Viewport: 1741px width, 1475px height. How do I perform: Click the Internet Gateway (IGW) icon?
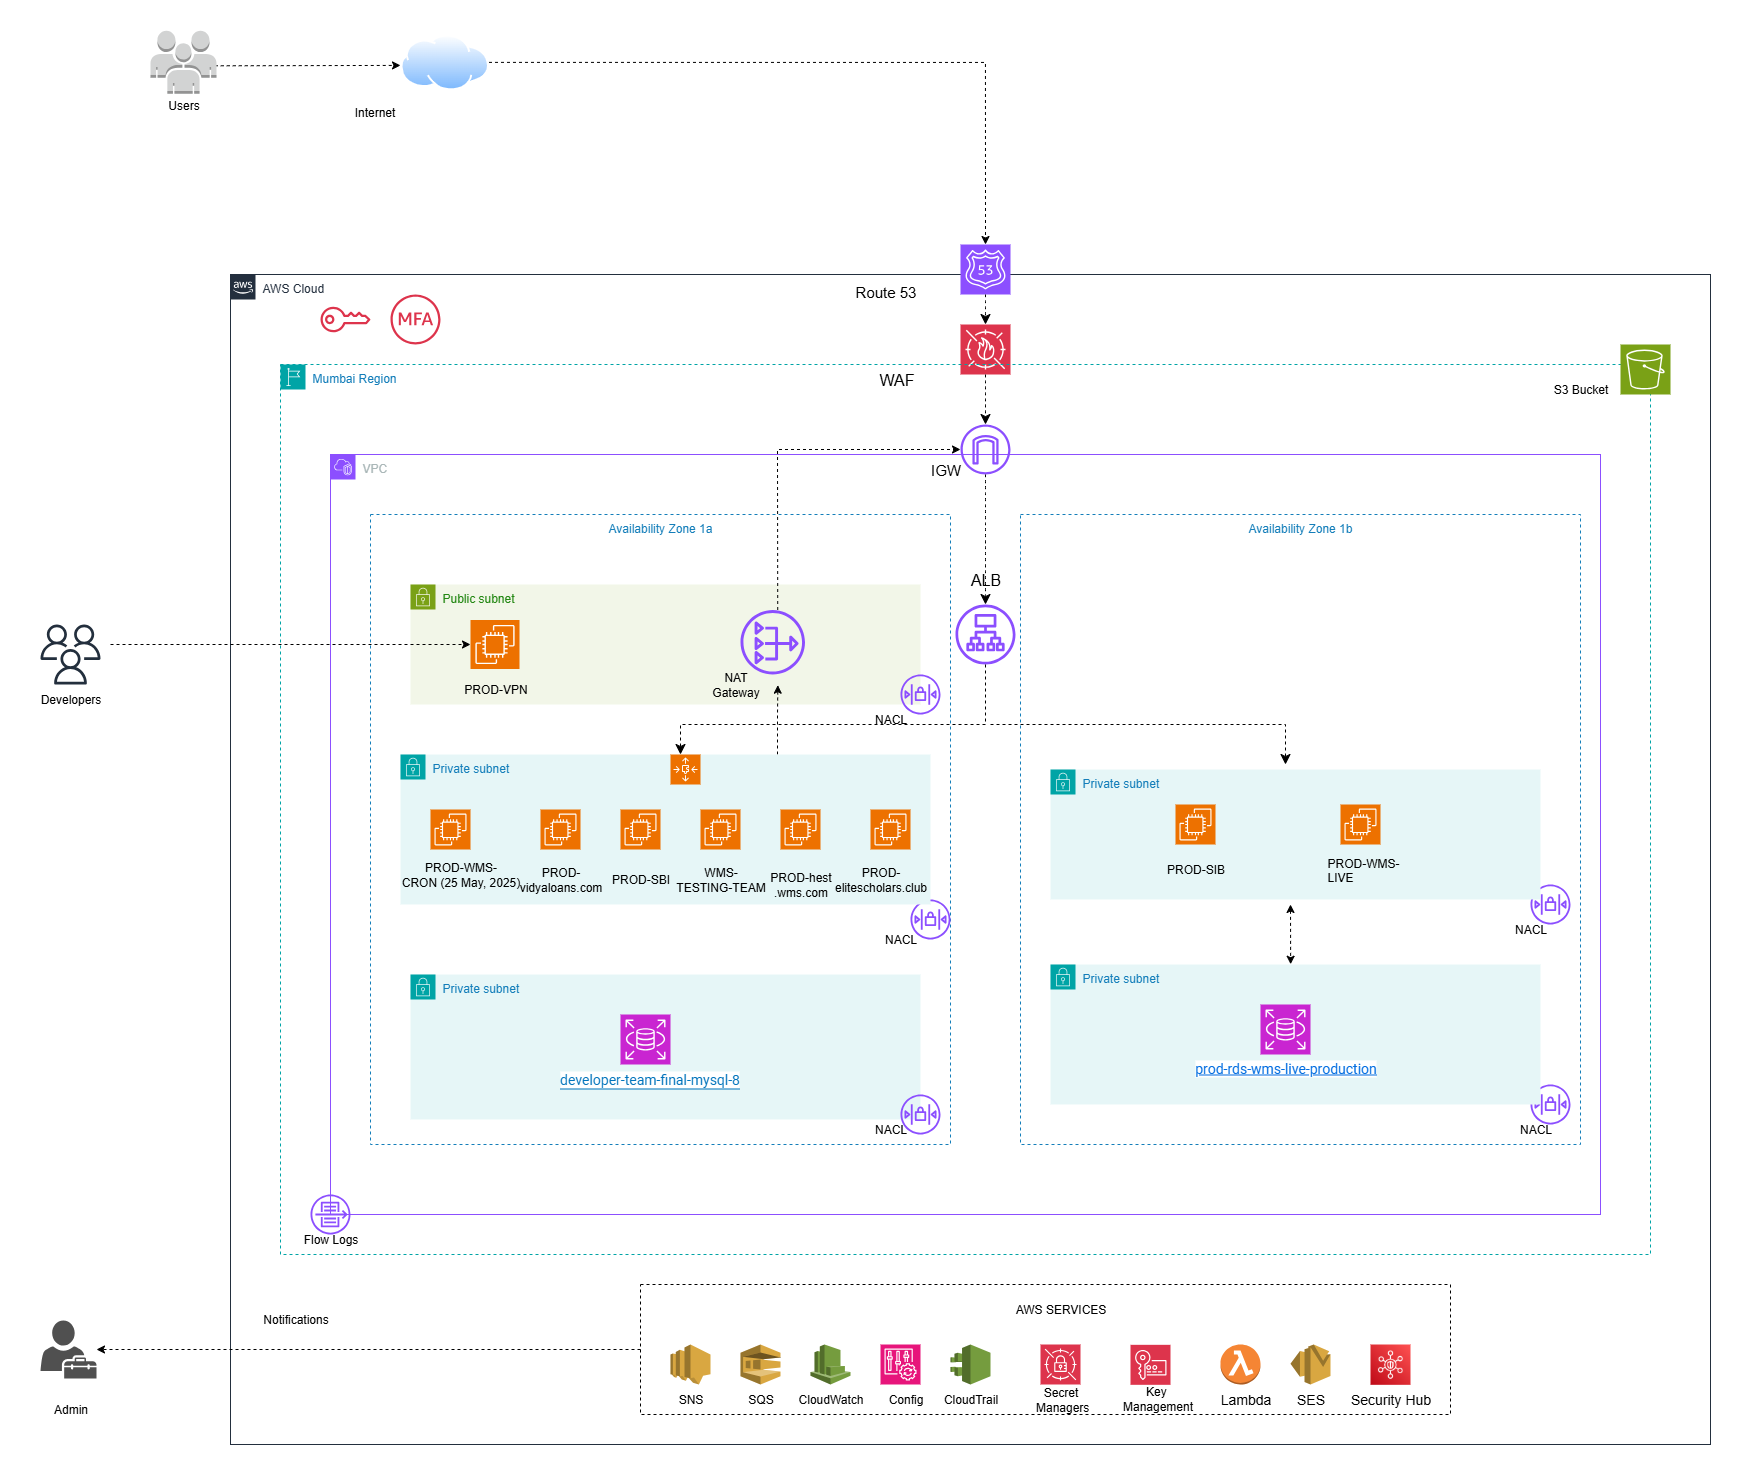(985, 450)
